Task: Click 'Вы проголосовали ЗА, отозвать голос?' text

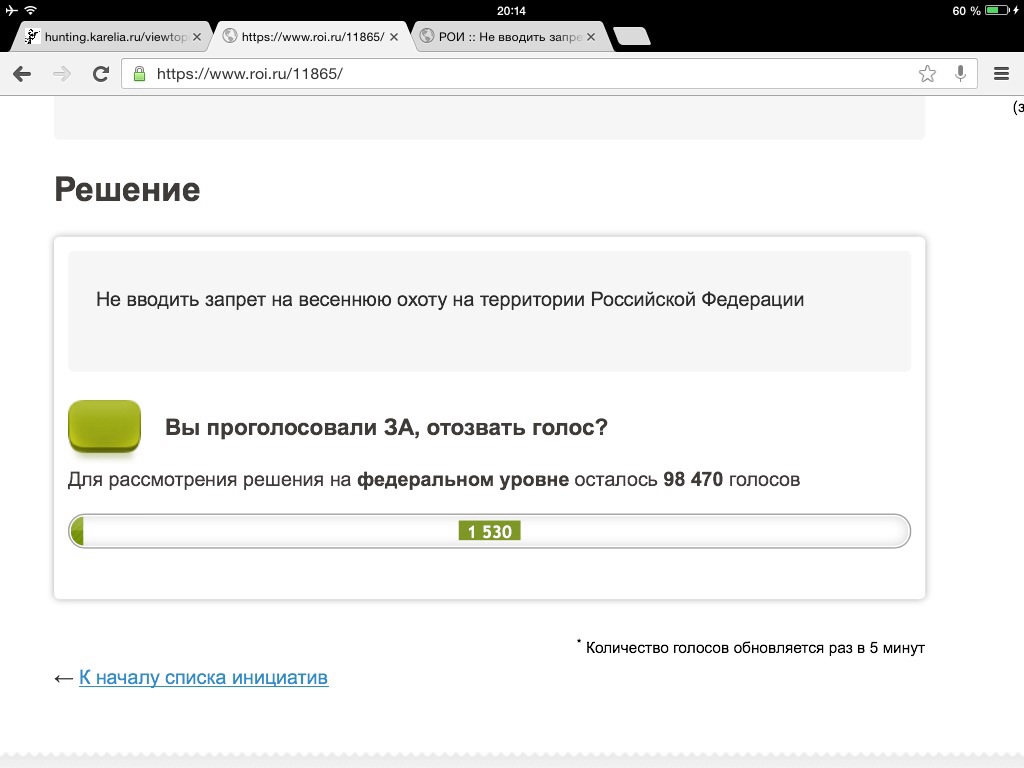Action: coord(386,428)
